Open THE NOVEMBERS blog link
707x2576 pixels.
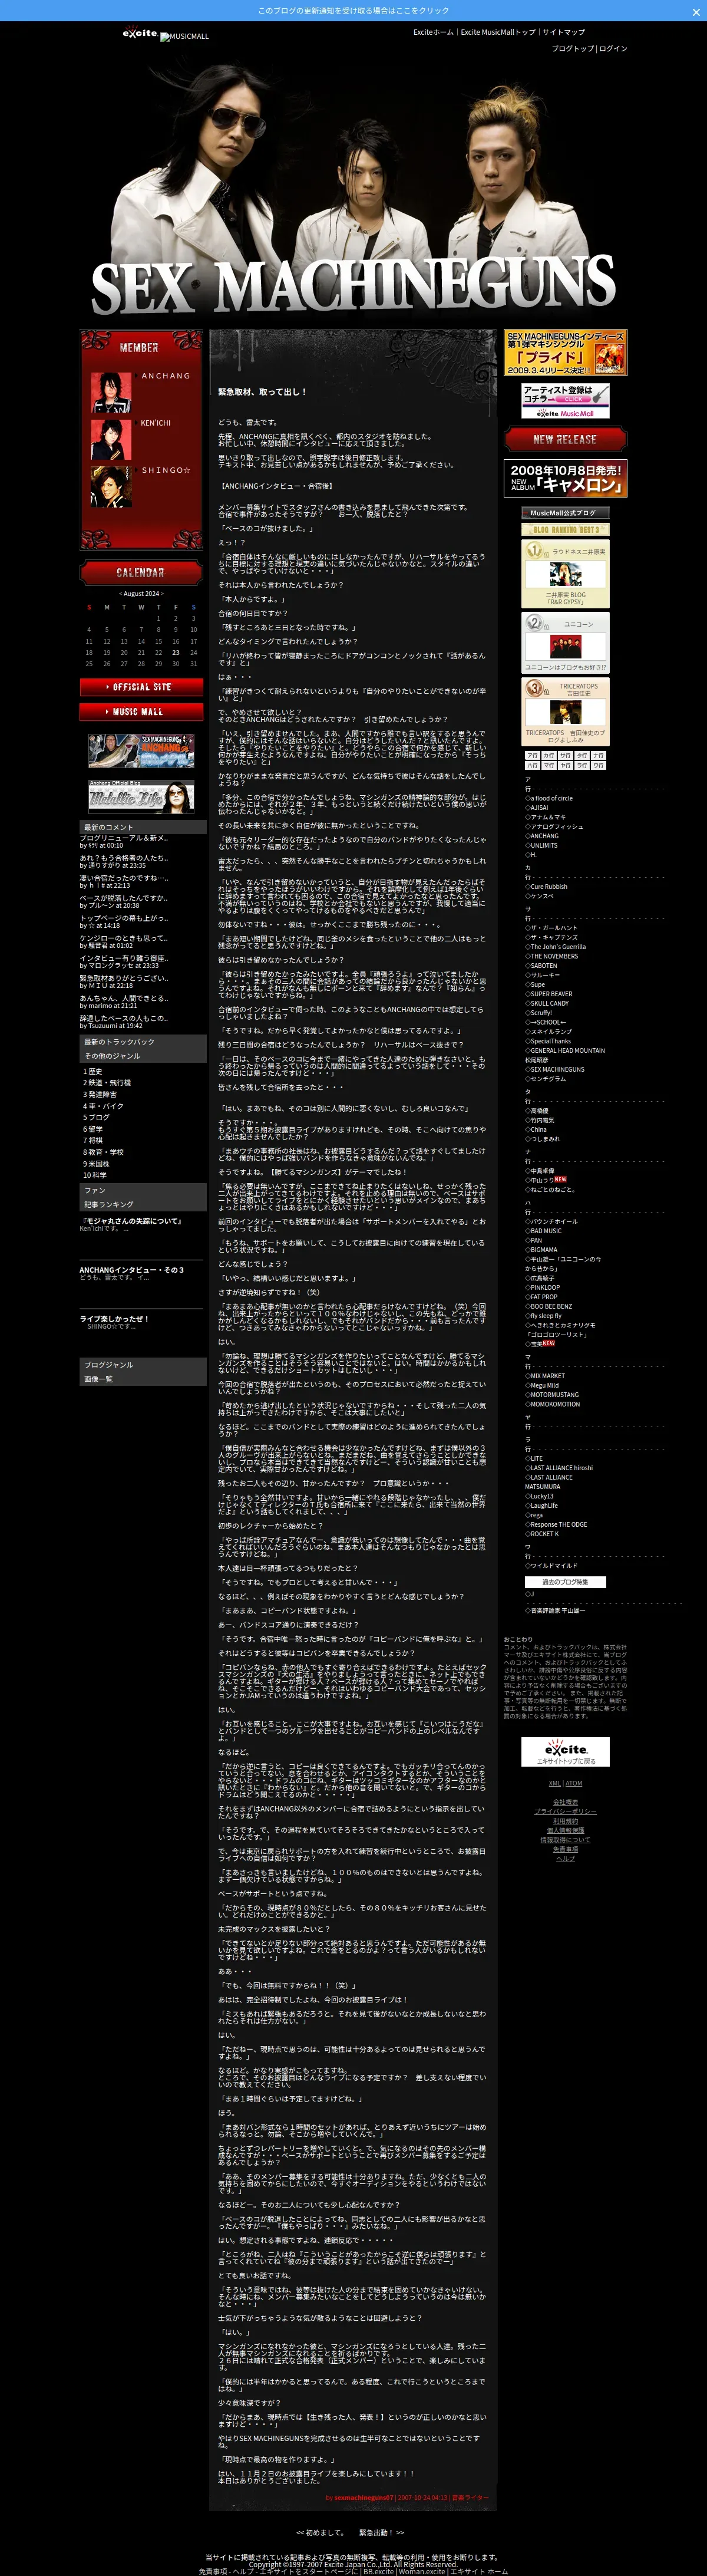[x=554, y=956]
